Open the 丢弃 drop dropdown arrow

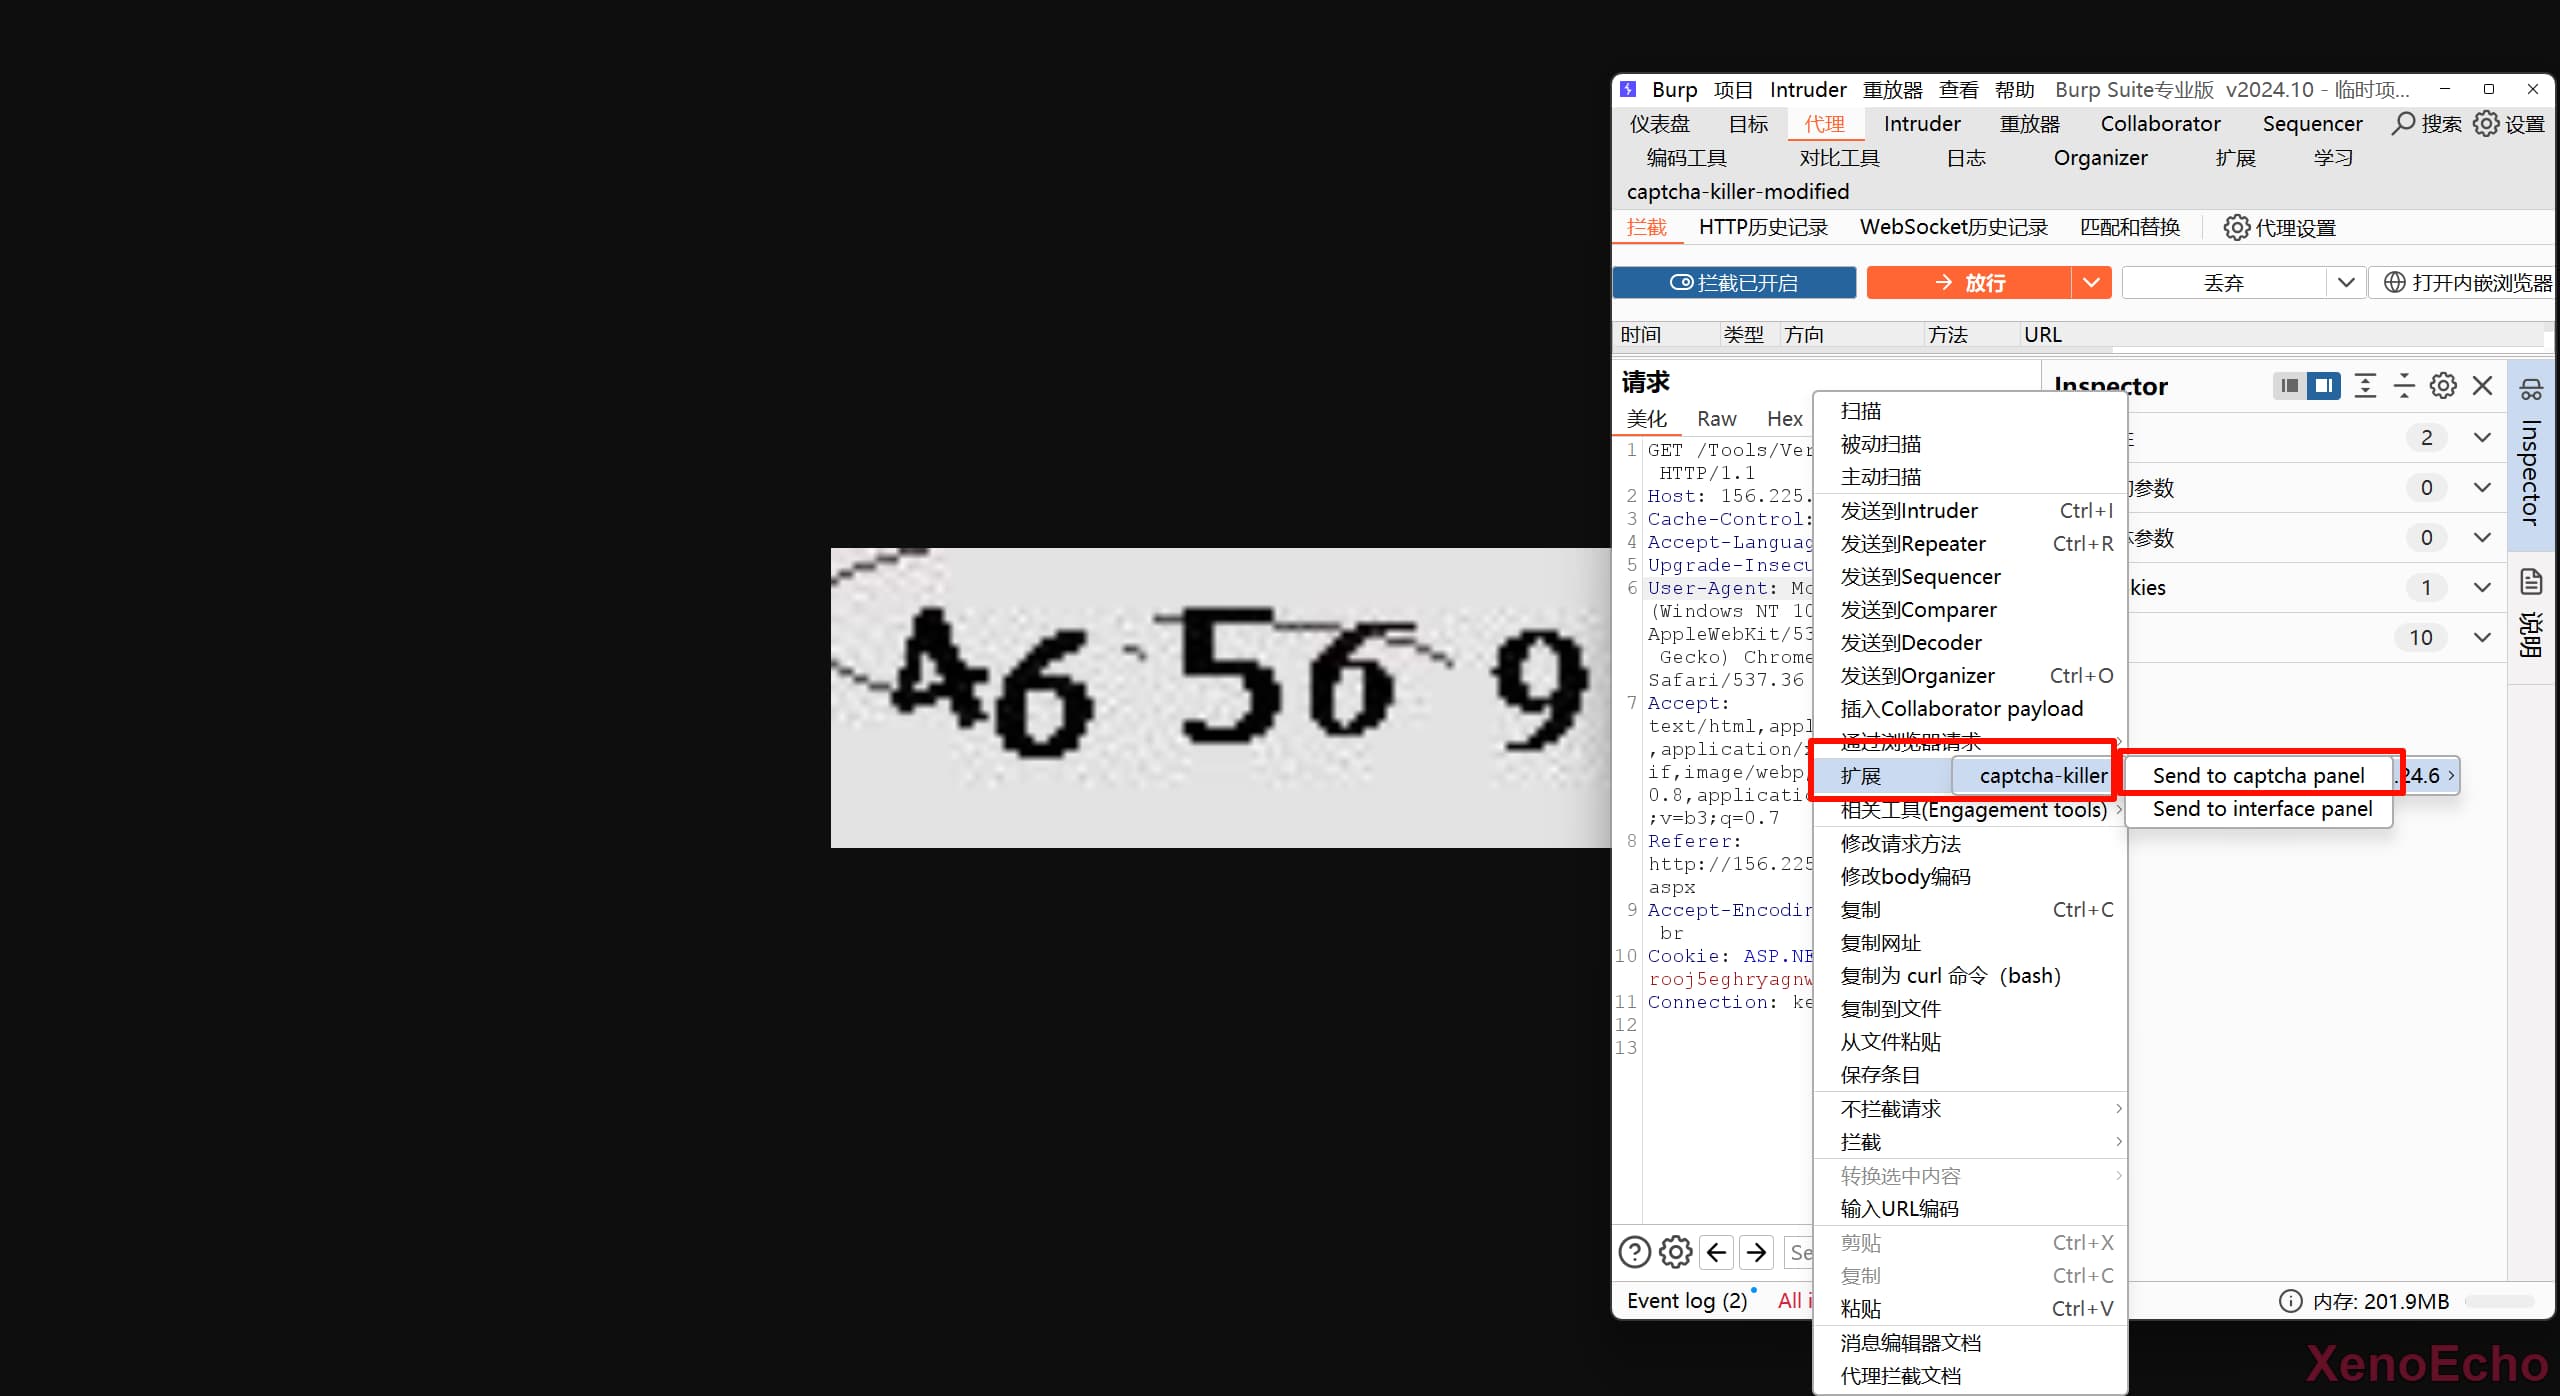(2345, 283)
